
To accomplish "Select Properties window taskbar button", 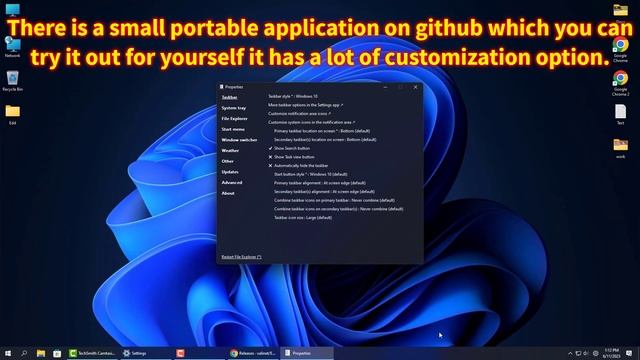I will (307, 353).
